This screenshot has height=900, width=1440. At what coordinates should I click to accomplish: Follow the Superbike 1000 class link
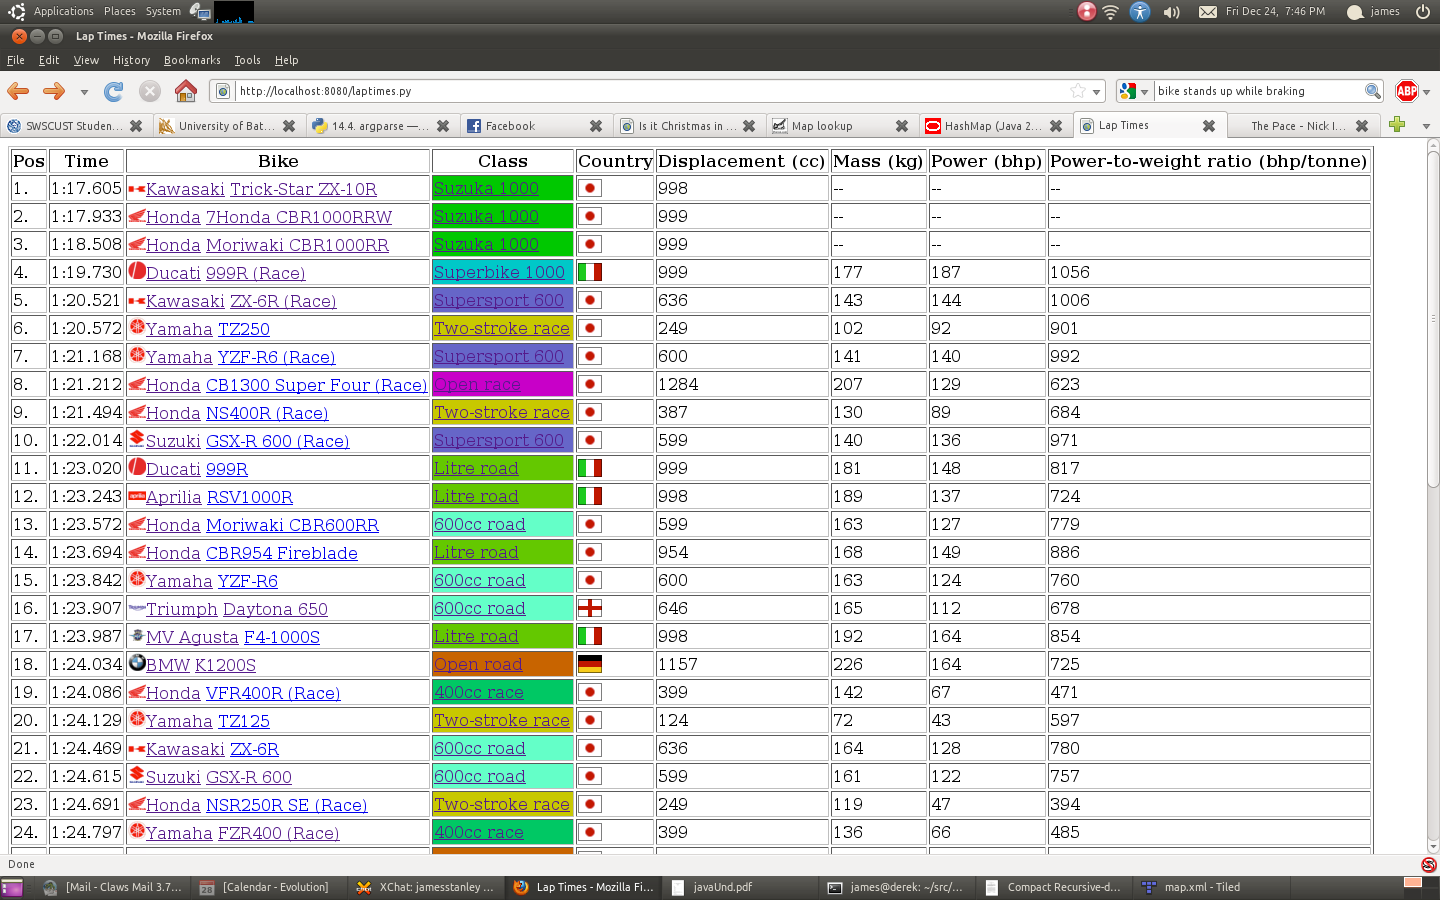499,272
